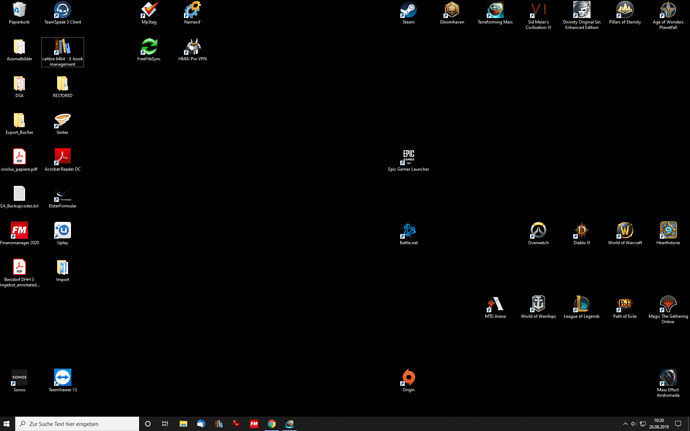
Task: Select the Diablo III game icon
Action: pos(581,233)
